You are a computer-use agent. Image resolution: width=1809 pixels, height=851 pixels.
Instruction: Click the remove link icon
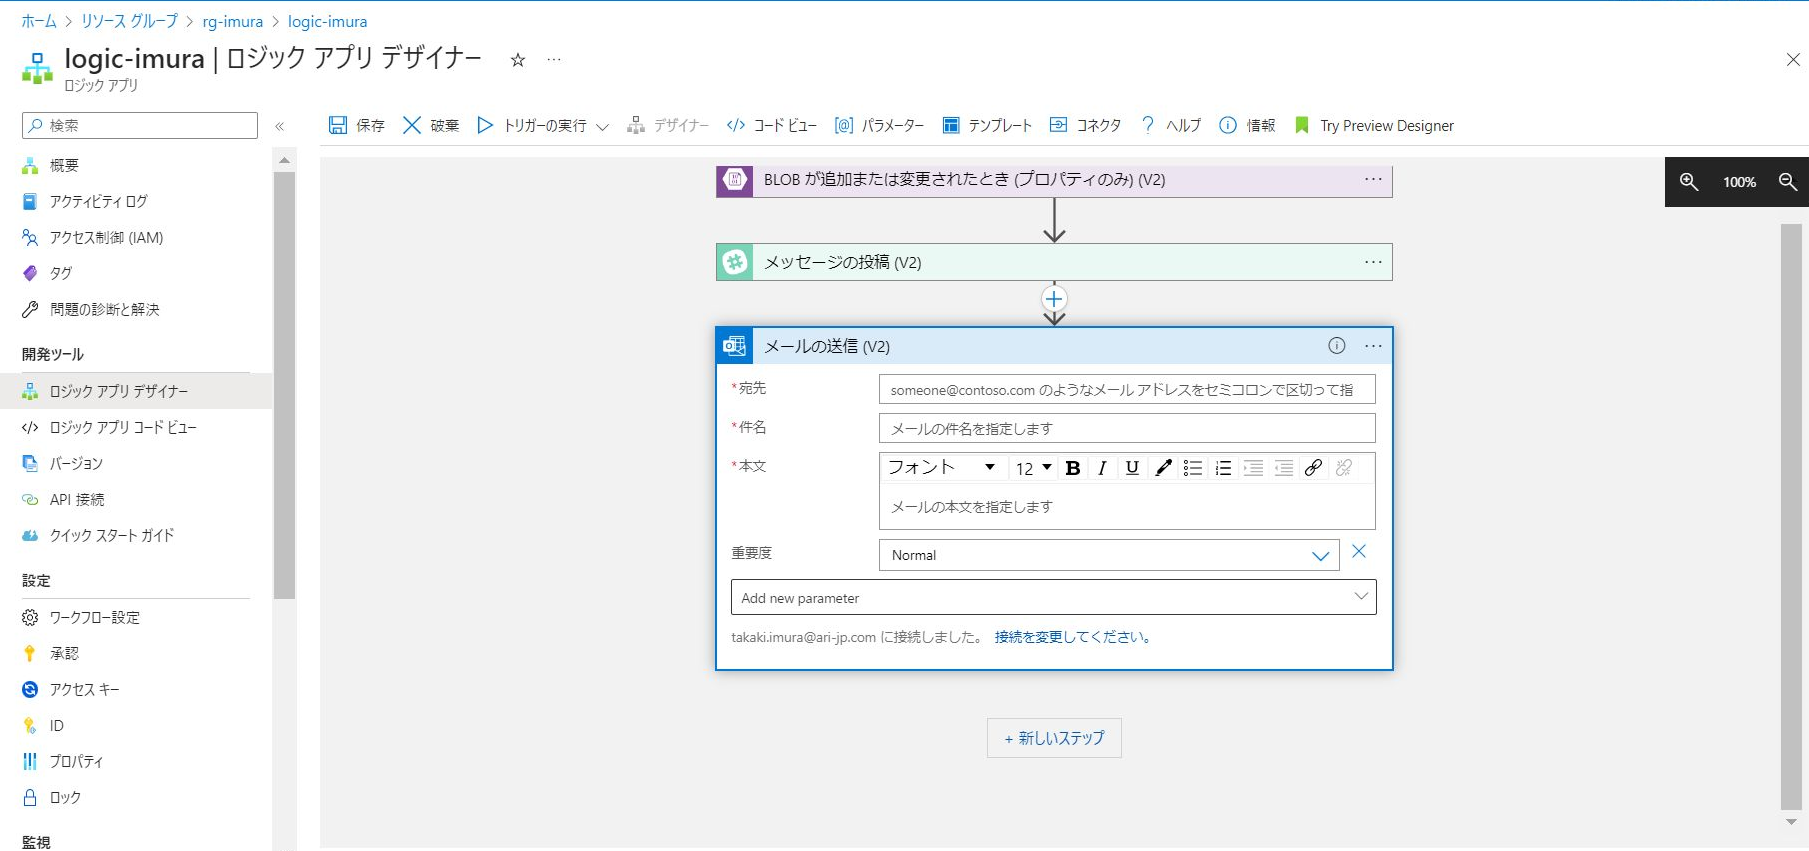point(1344,468)
